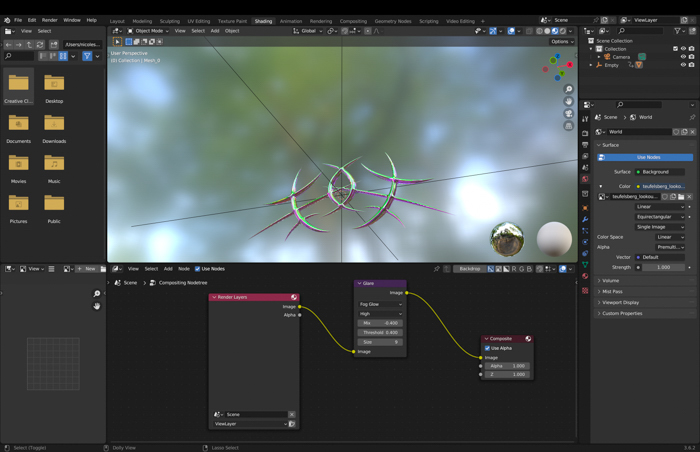The width and height of the screenshot is (700, 452).
Task: Click the Use Nodes button in Surface panel
Action: click(648, 157)
